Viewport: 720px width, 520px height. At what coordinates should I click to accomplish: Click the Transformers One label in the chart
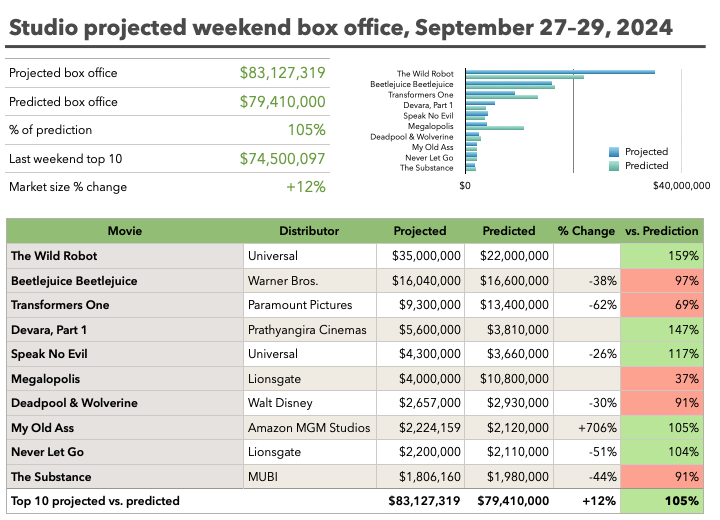click(x=421, y=95)
